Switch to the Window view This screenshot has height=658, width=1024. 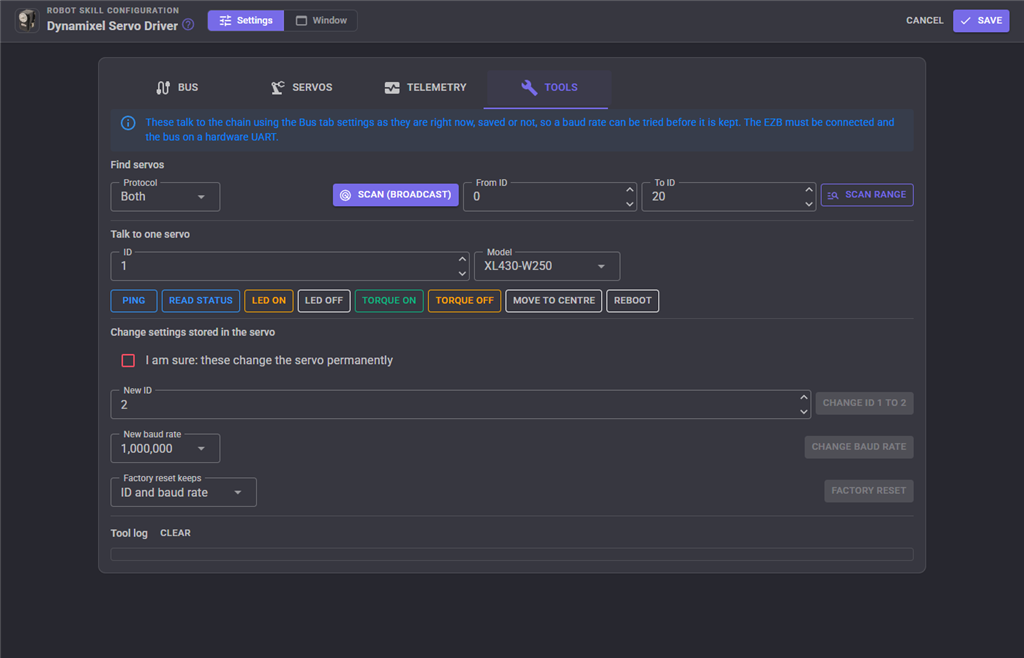pos(321,20)
